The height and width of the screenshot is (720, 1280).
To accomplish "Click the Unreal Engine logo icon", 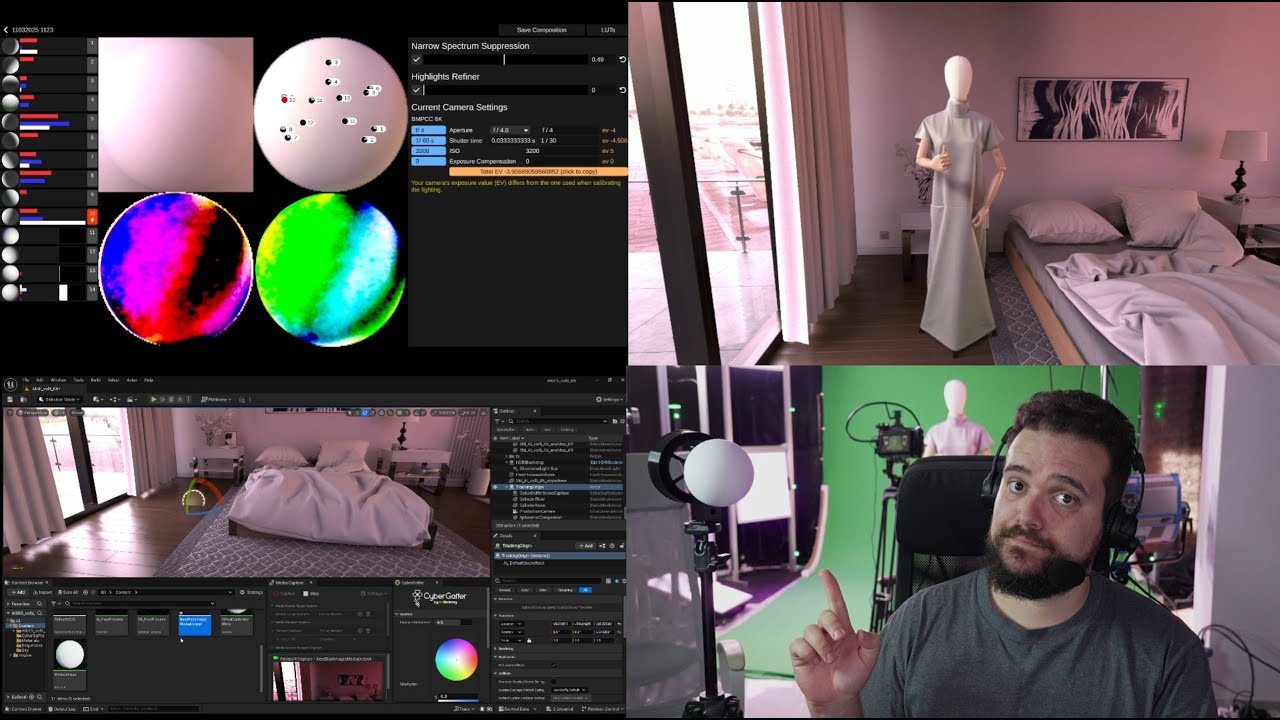I will [x=10, y=385].
